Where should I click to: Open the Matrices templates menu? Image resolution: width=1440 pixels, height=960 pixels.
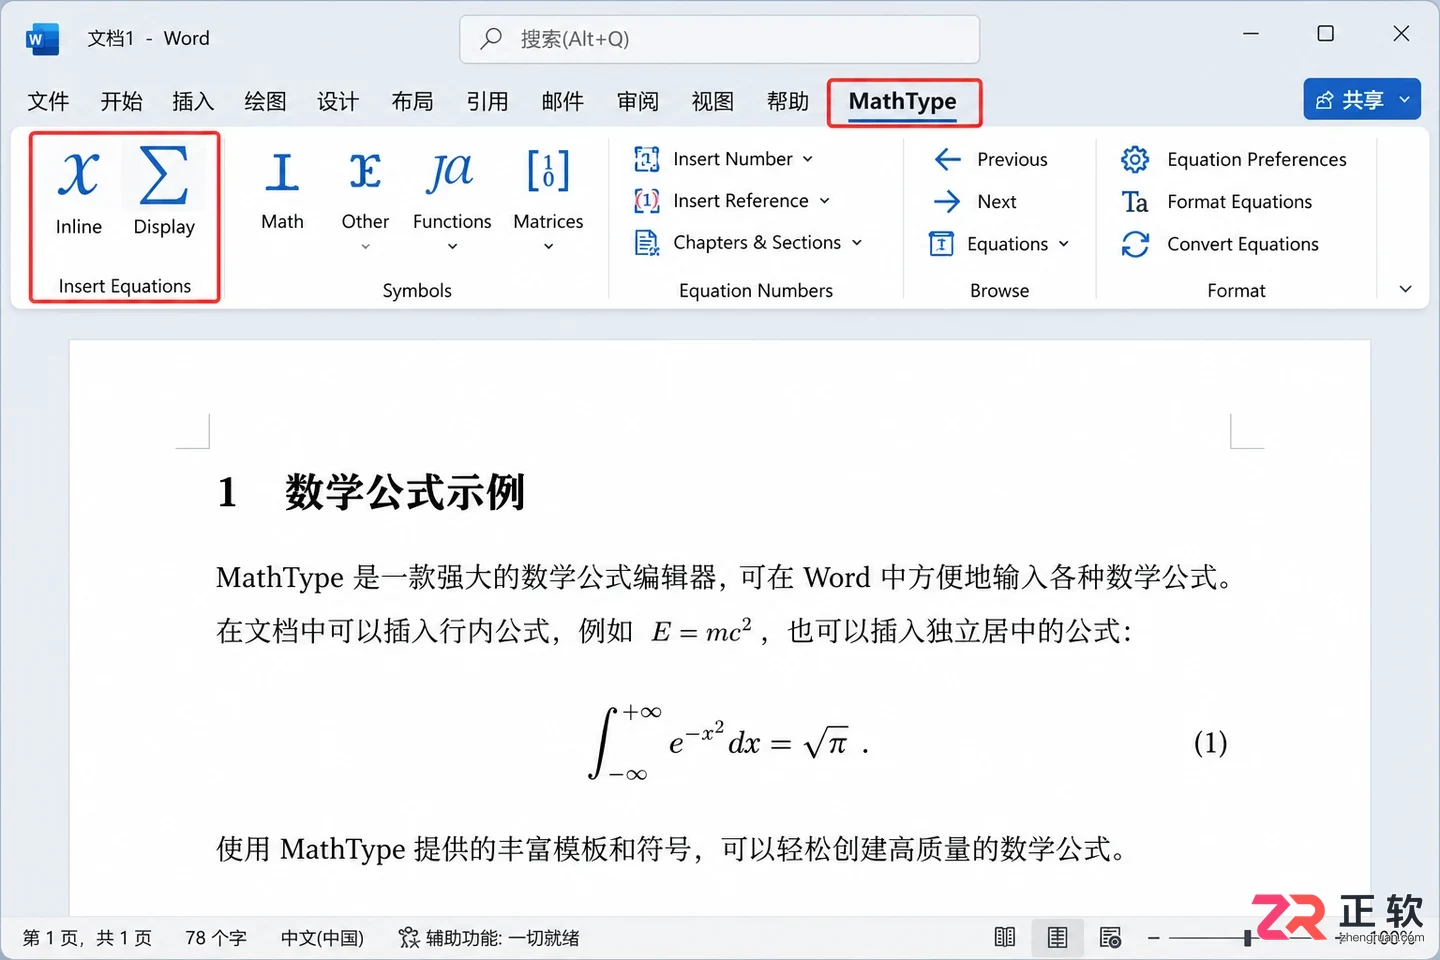548,198
